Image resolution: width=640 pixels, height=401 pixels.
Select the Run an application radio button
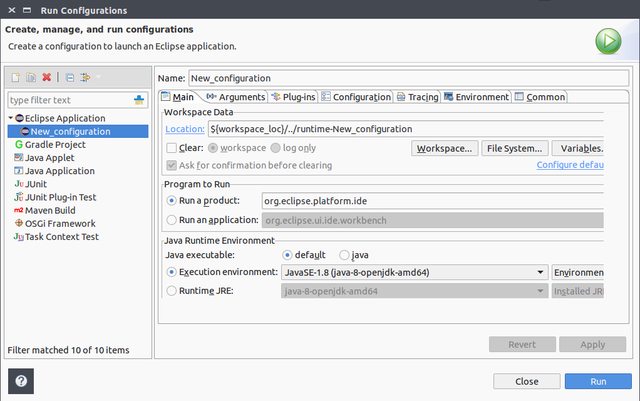[x=171, y=220]
